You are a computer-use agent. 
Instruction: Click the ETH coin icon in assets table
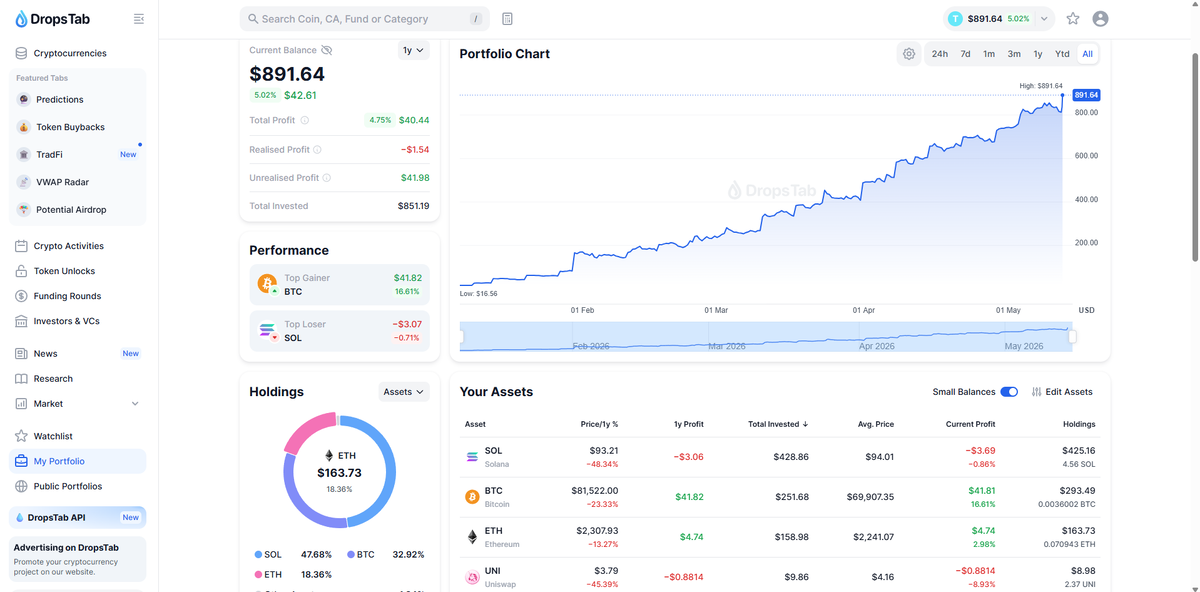(472, 537)
